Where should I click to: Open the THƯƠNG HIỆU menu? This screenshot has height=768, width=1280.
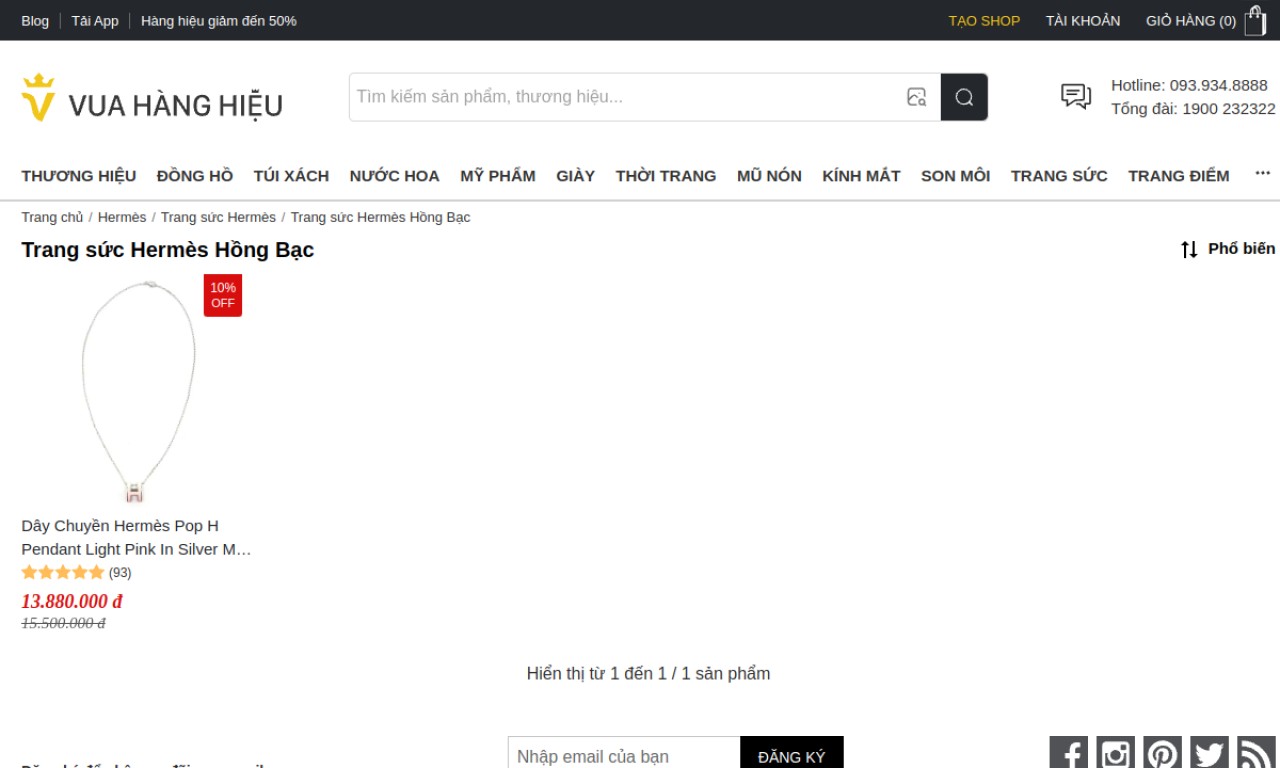79,176
